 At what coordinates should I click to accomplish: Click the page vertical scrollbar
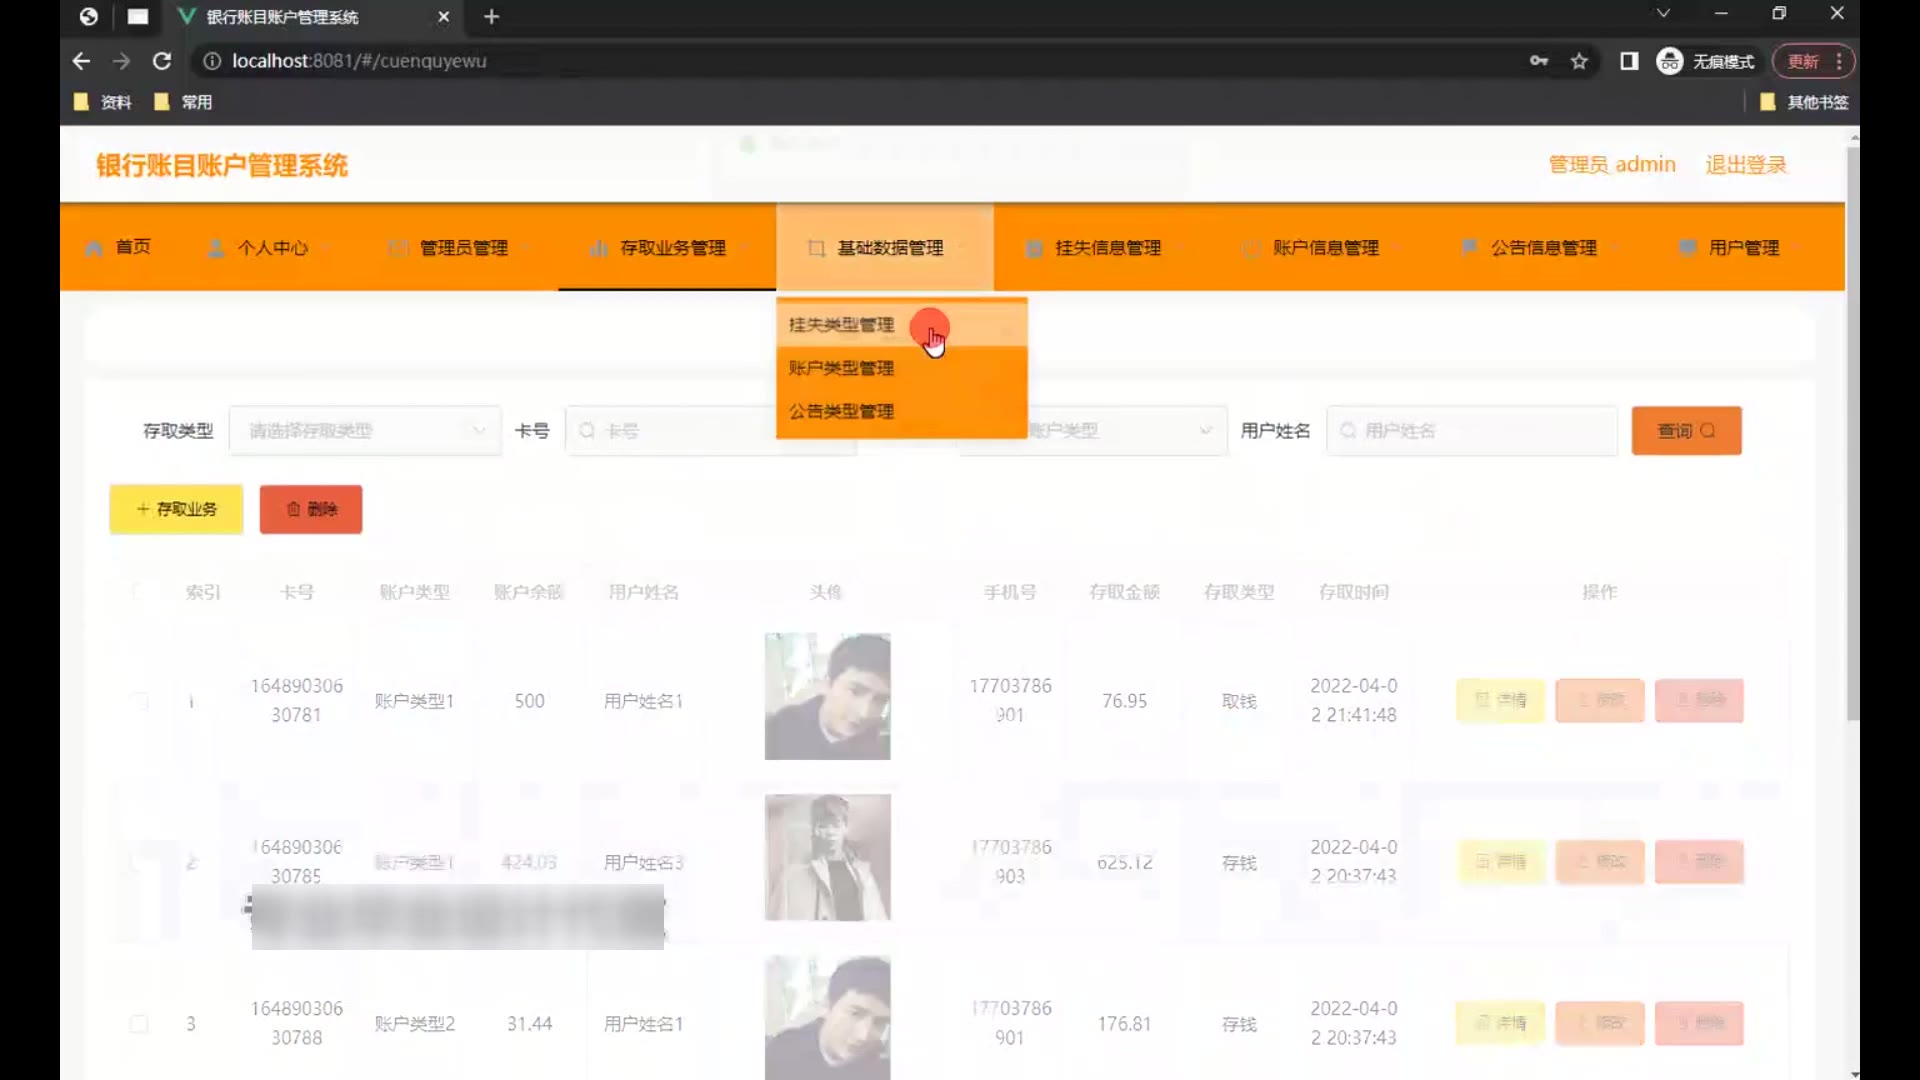tap(1852, 430)
